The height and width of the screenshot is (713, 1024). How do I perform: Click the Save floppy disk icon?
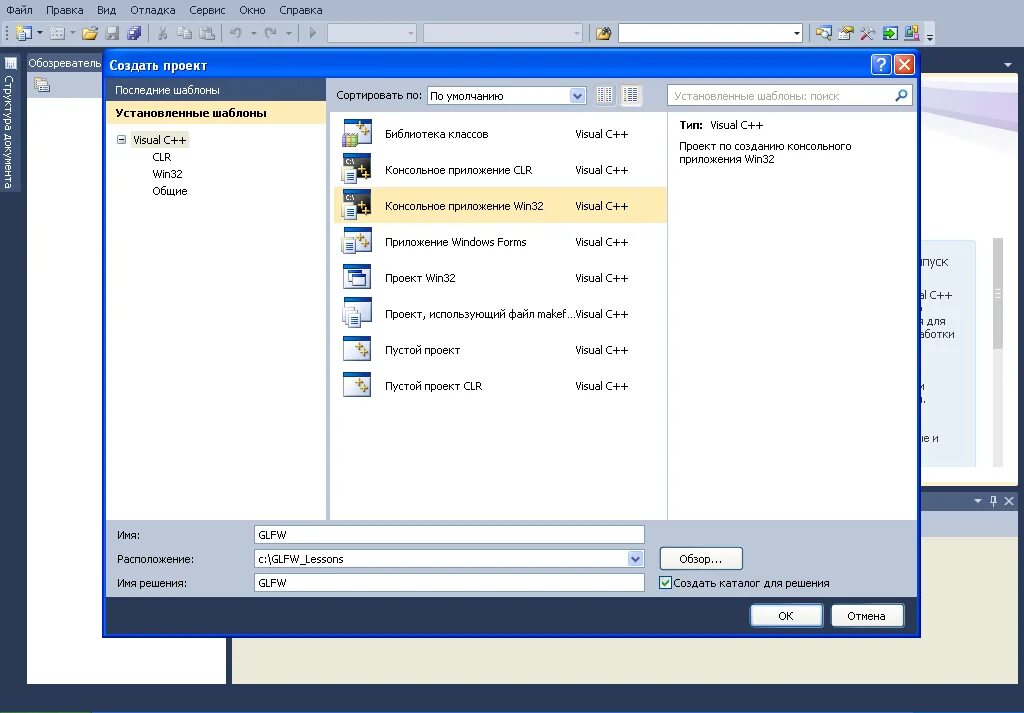(x=112, y=33)
